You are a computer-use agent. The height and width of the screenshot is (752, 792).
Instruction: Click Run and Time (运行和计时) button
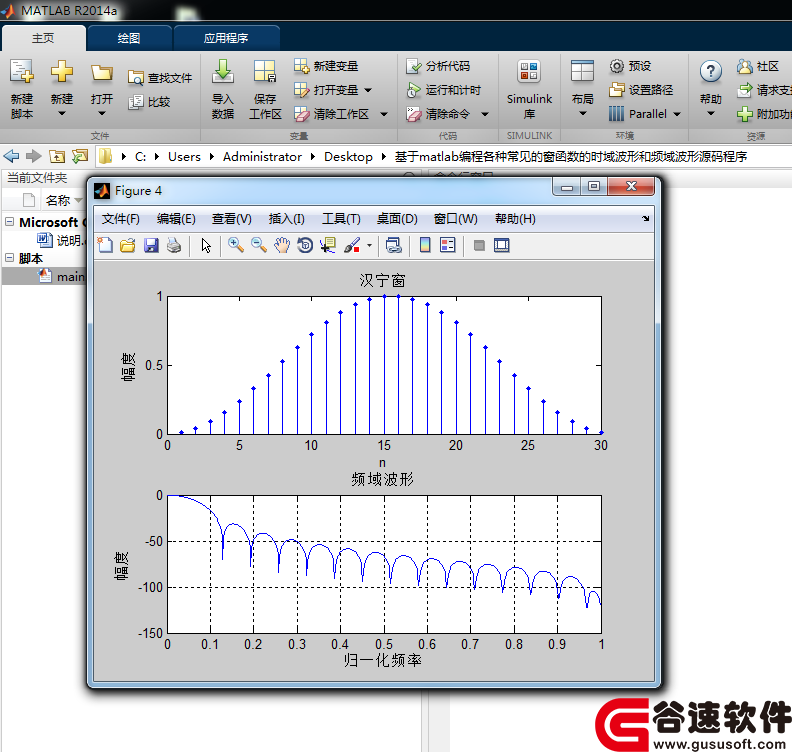coord(443,90)
